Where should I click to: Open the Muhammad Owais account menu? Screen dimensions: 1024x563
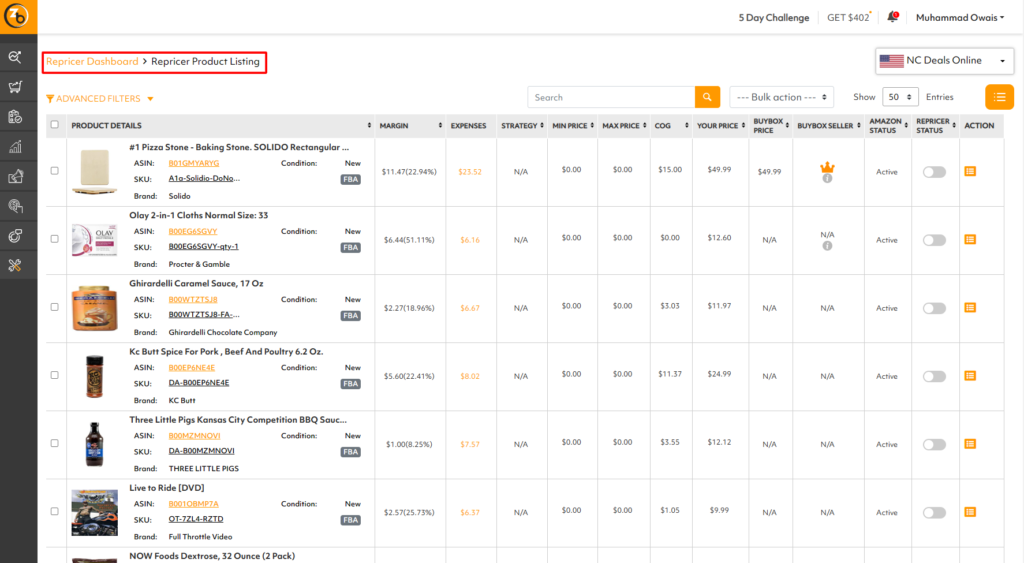pyautogui.click(x=959, y=18)
